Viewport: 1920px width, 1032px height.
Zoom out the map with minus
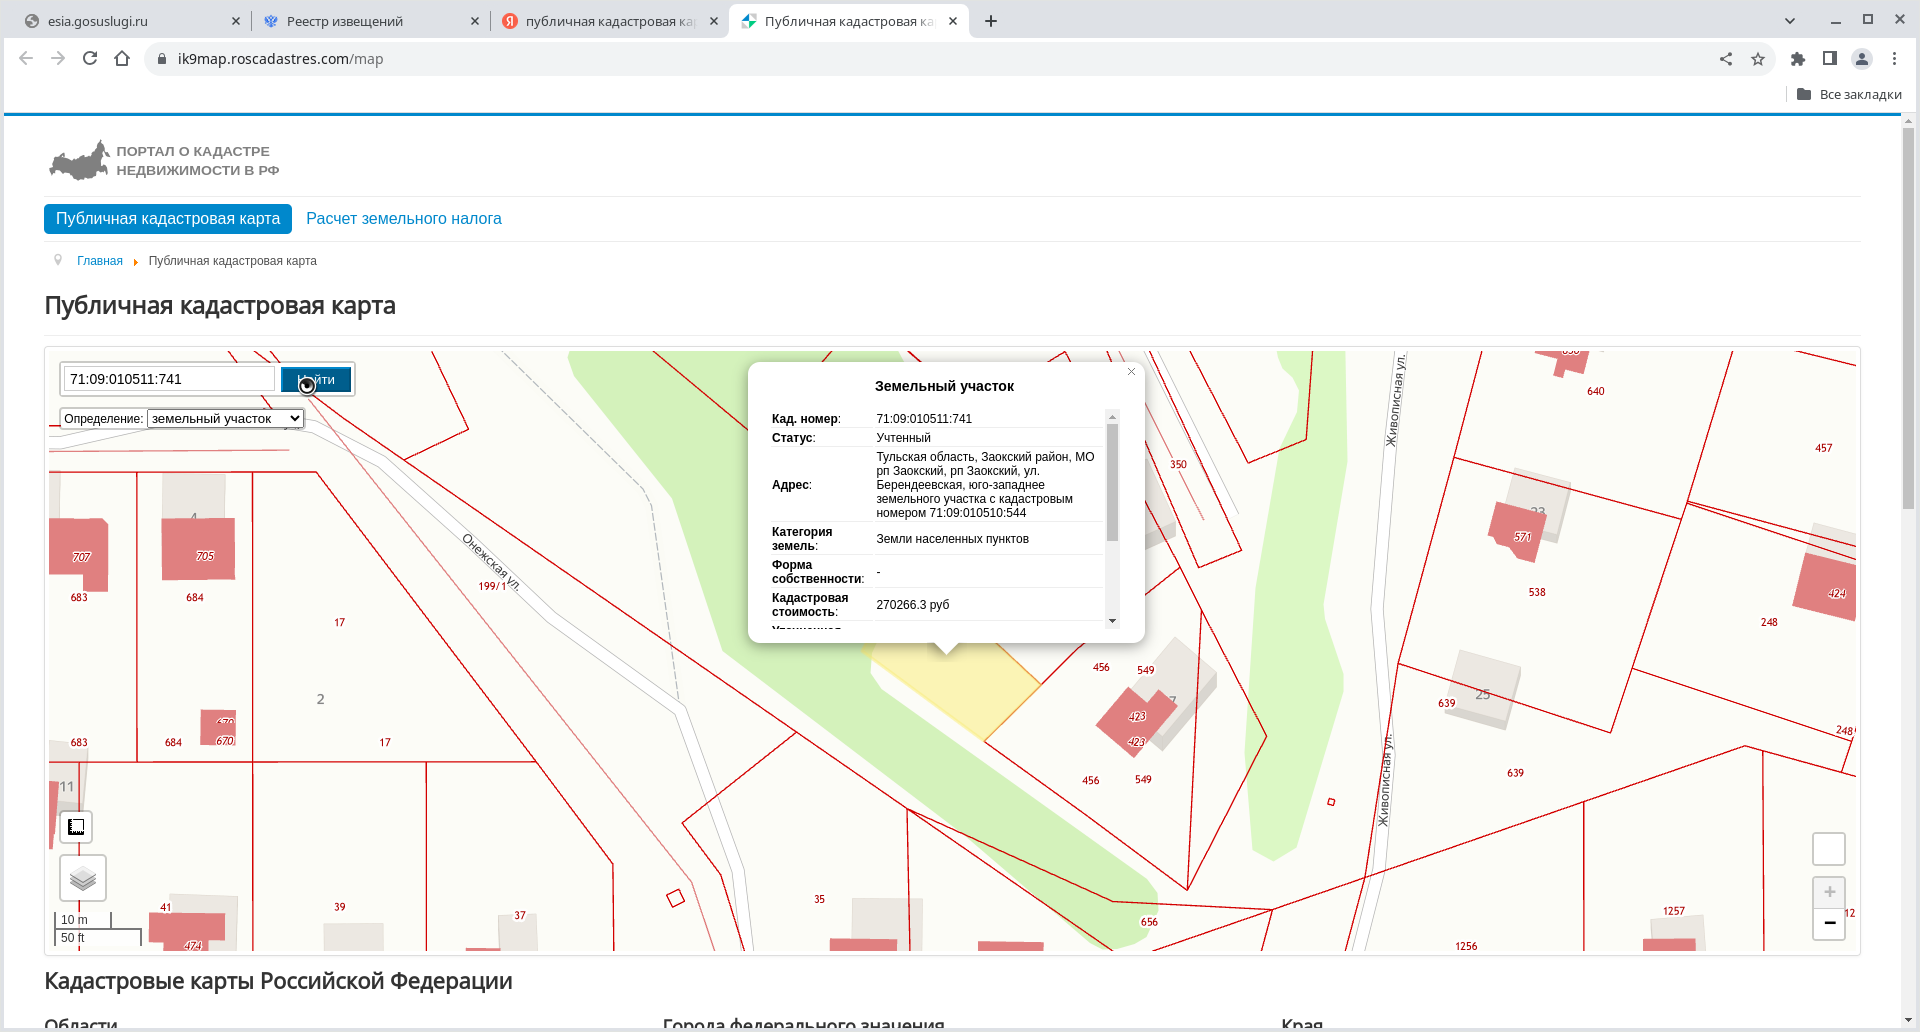[x=1829, y=923]
